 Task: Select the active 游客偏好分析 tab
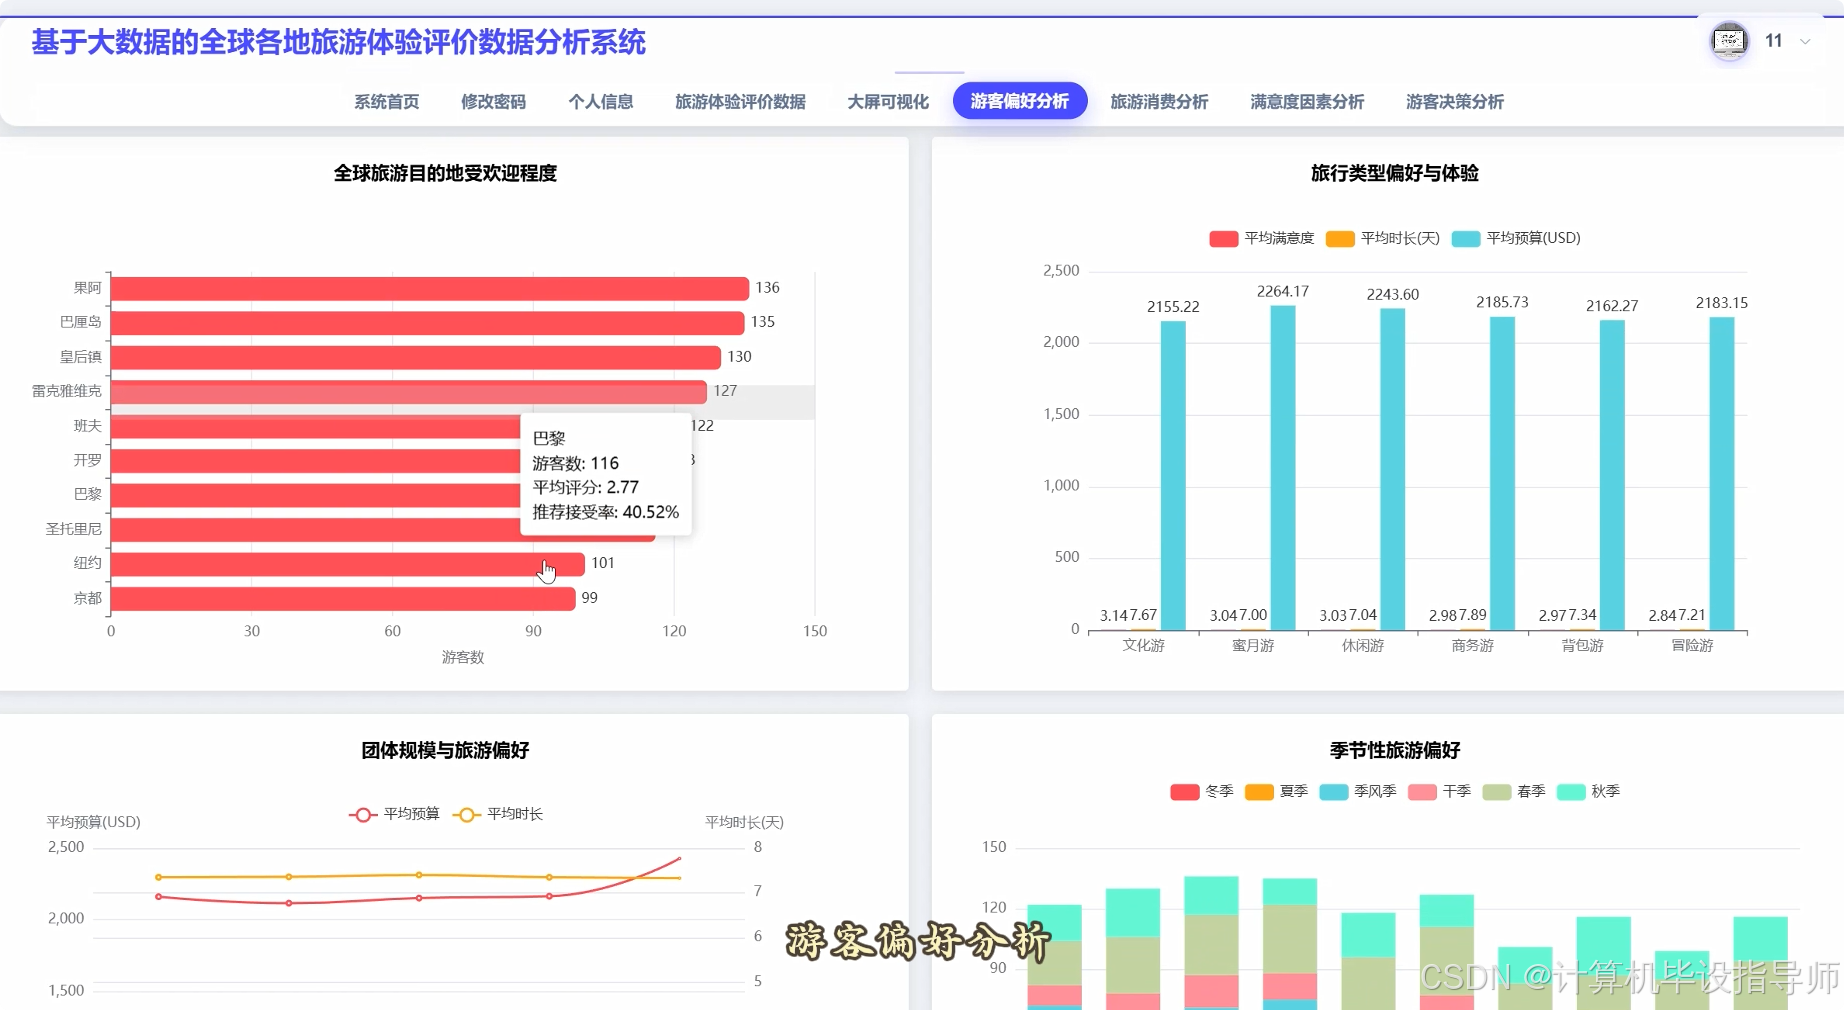click(x=1019, y=101)
